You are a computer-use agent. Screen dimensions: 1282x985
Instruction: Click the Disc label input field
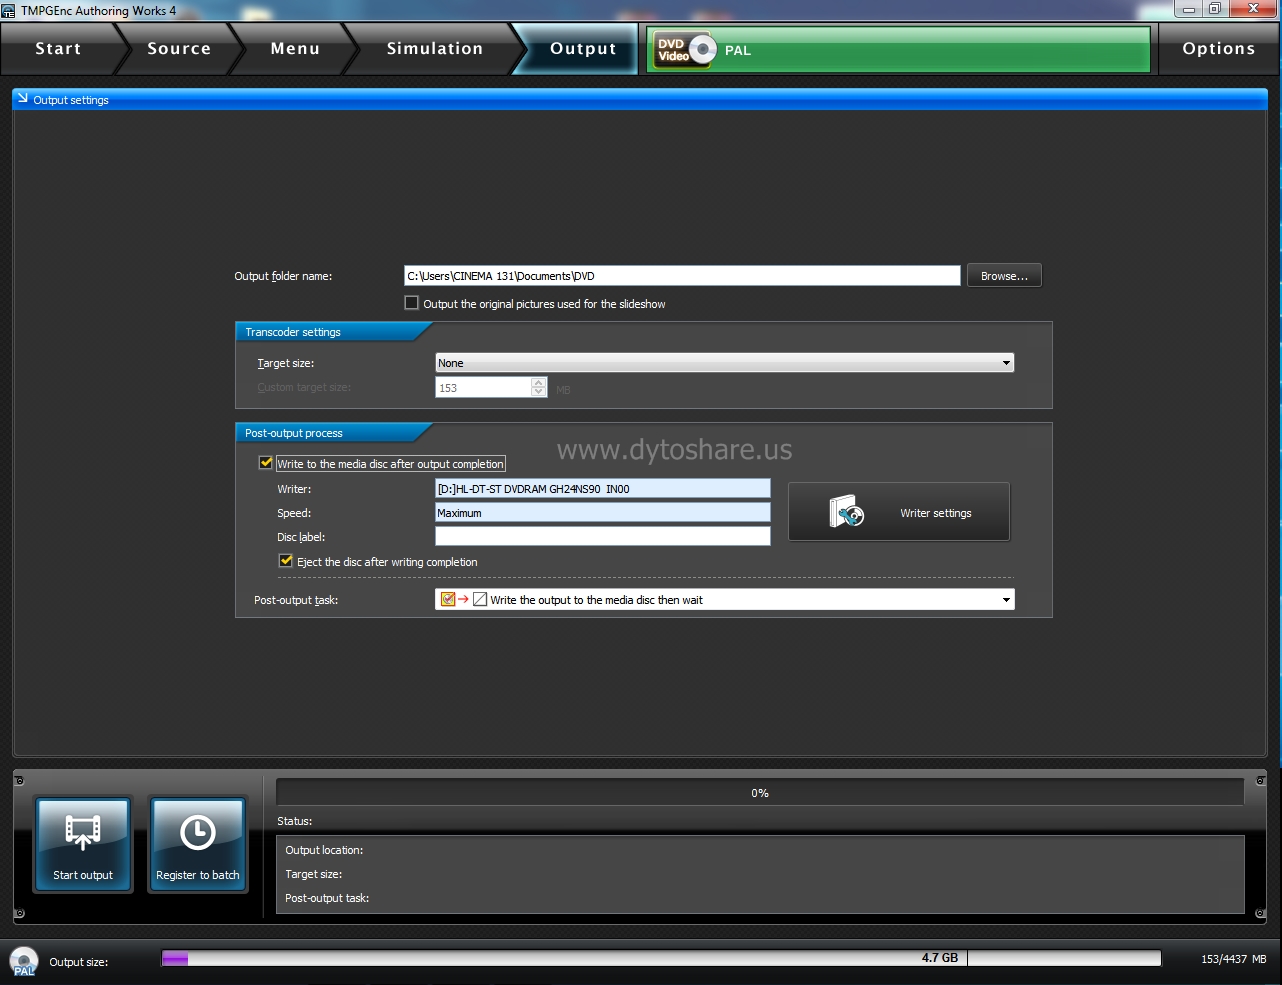603,537
